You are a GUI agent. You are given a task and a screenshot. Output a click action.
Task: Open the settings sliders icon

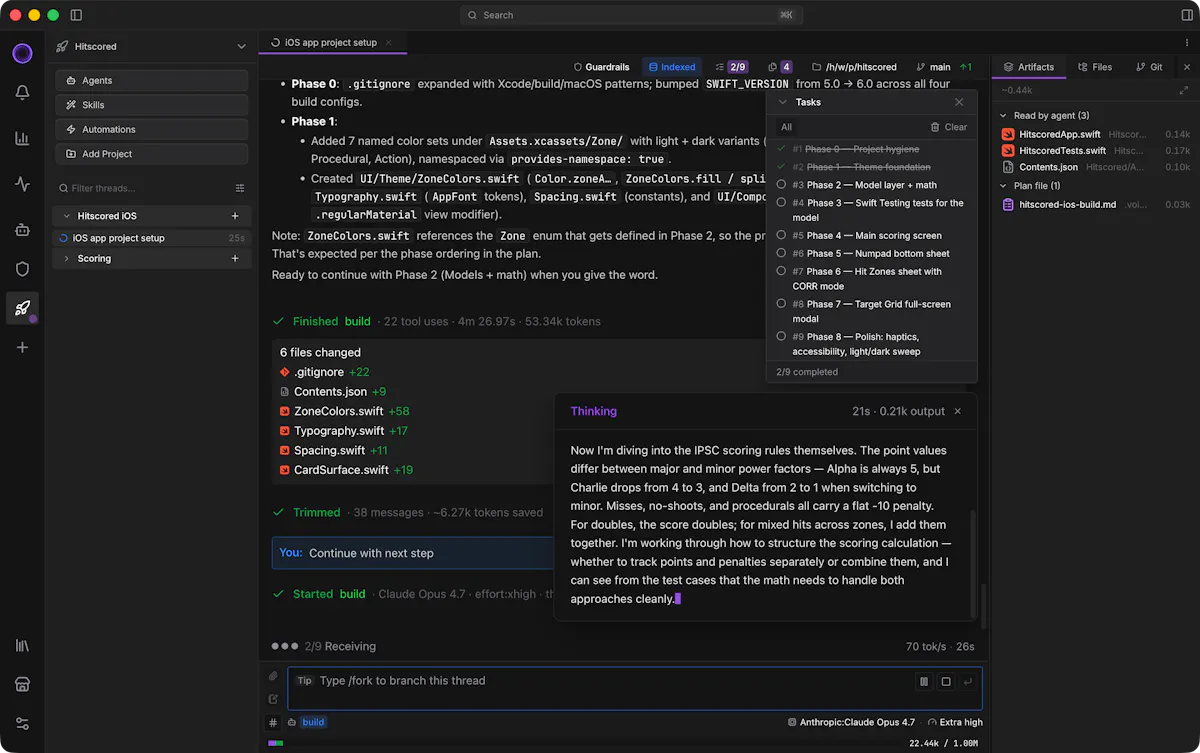[22, 724]
